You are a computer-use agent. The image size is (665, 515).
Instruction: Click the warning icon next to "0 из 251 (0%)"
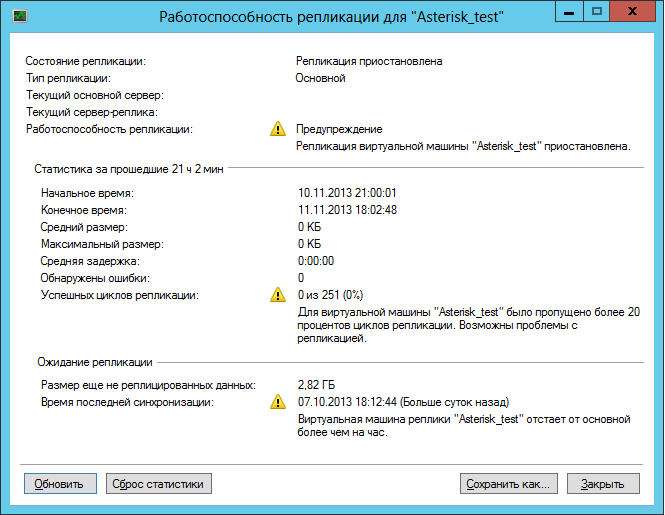[x=277, y=296]
